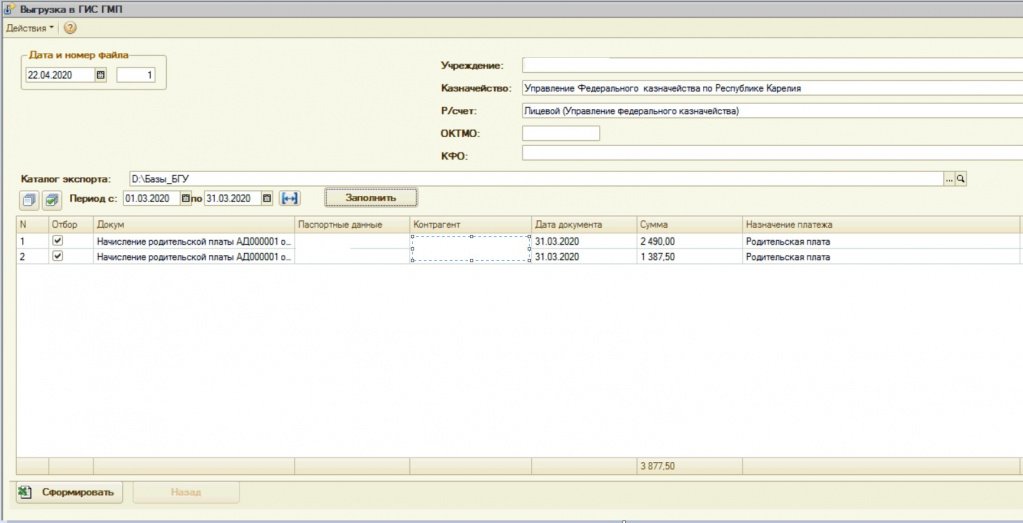The width and height of the screenshot is (1023, 523).
Task: Open the file date calendar picker
Action: [x=100, y=75]
